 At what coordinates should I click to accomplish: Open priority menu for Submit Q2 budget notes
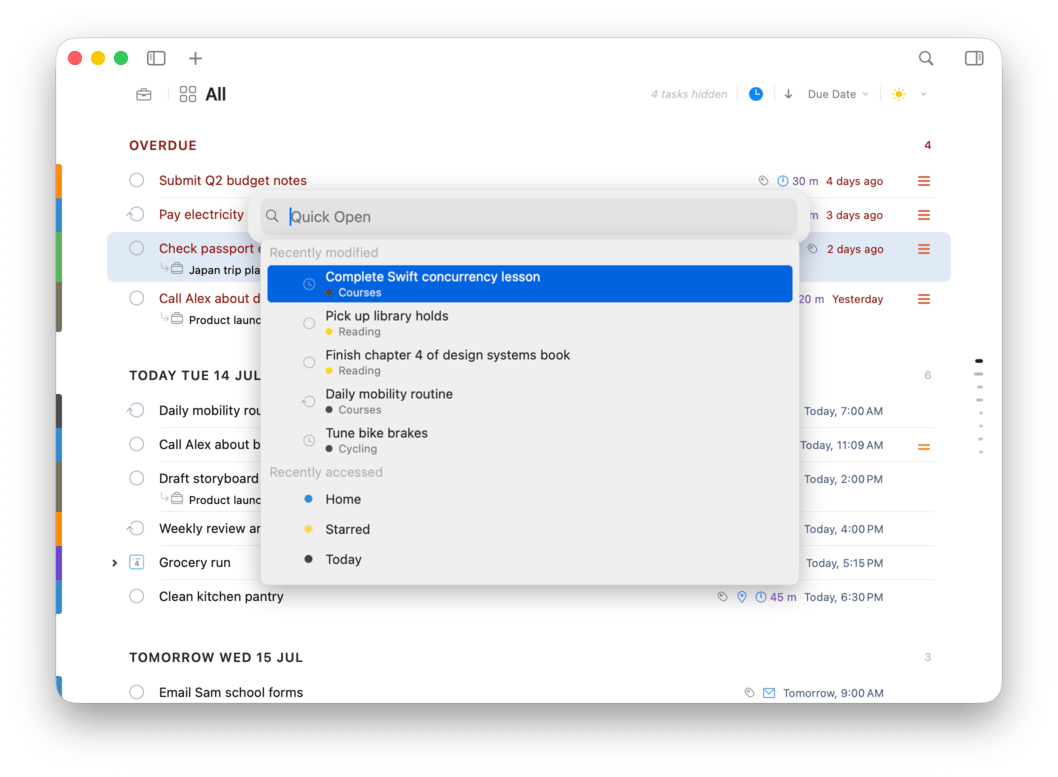click(x=924, y=181)
